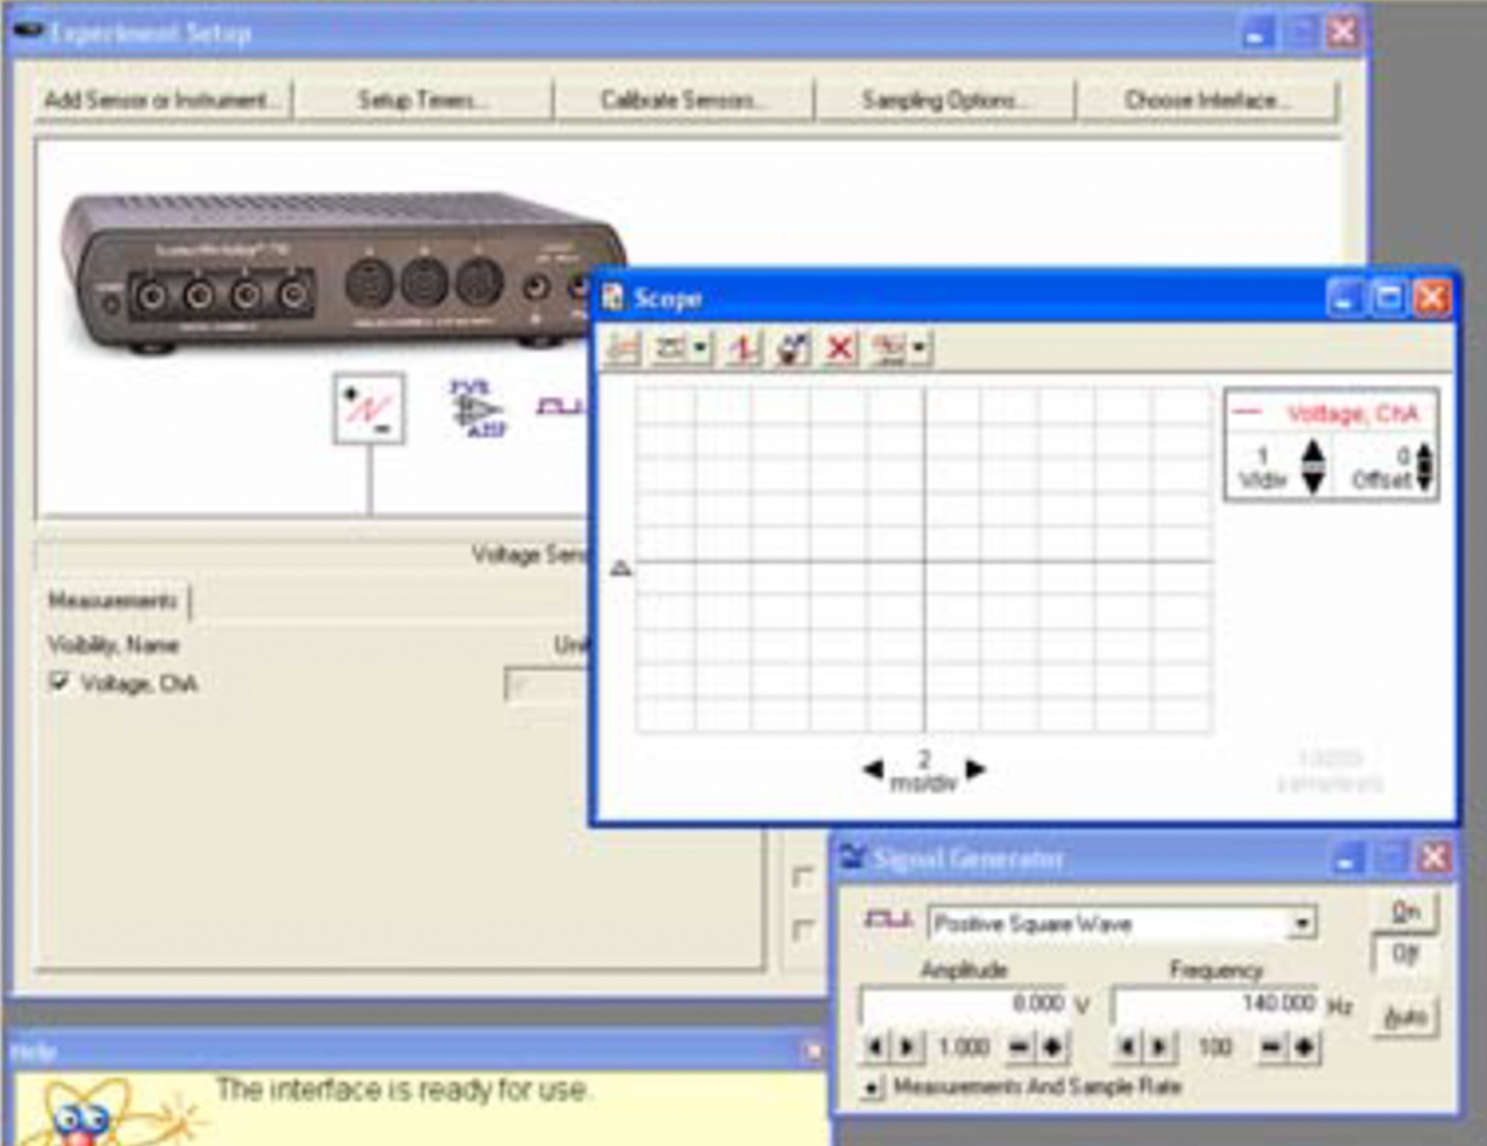Screen dimensions: 1487x1146
Task: Click the Frequency value input field
Action: [x=1216, y=1003]
